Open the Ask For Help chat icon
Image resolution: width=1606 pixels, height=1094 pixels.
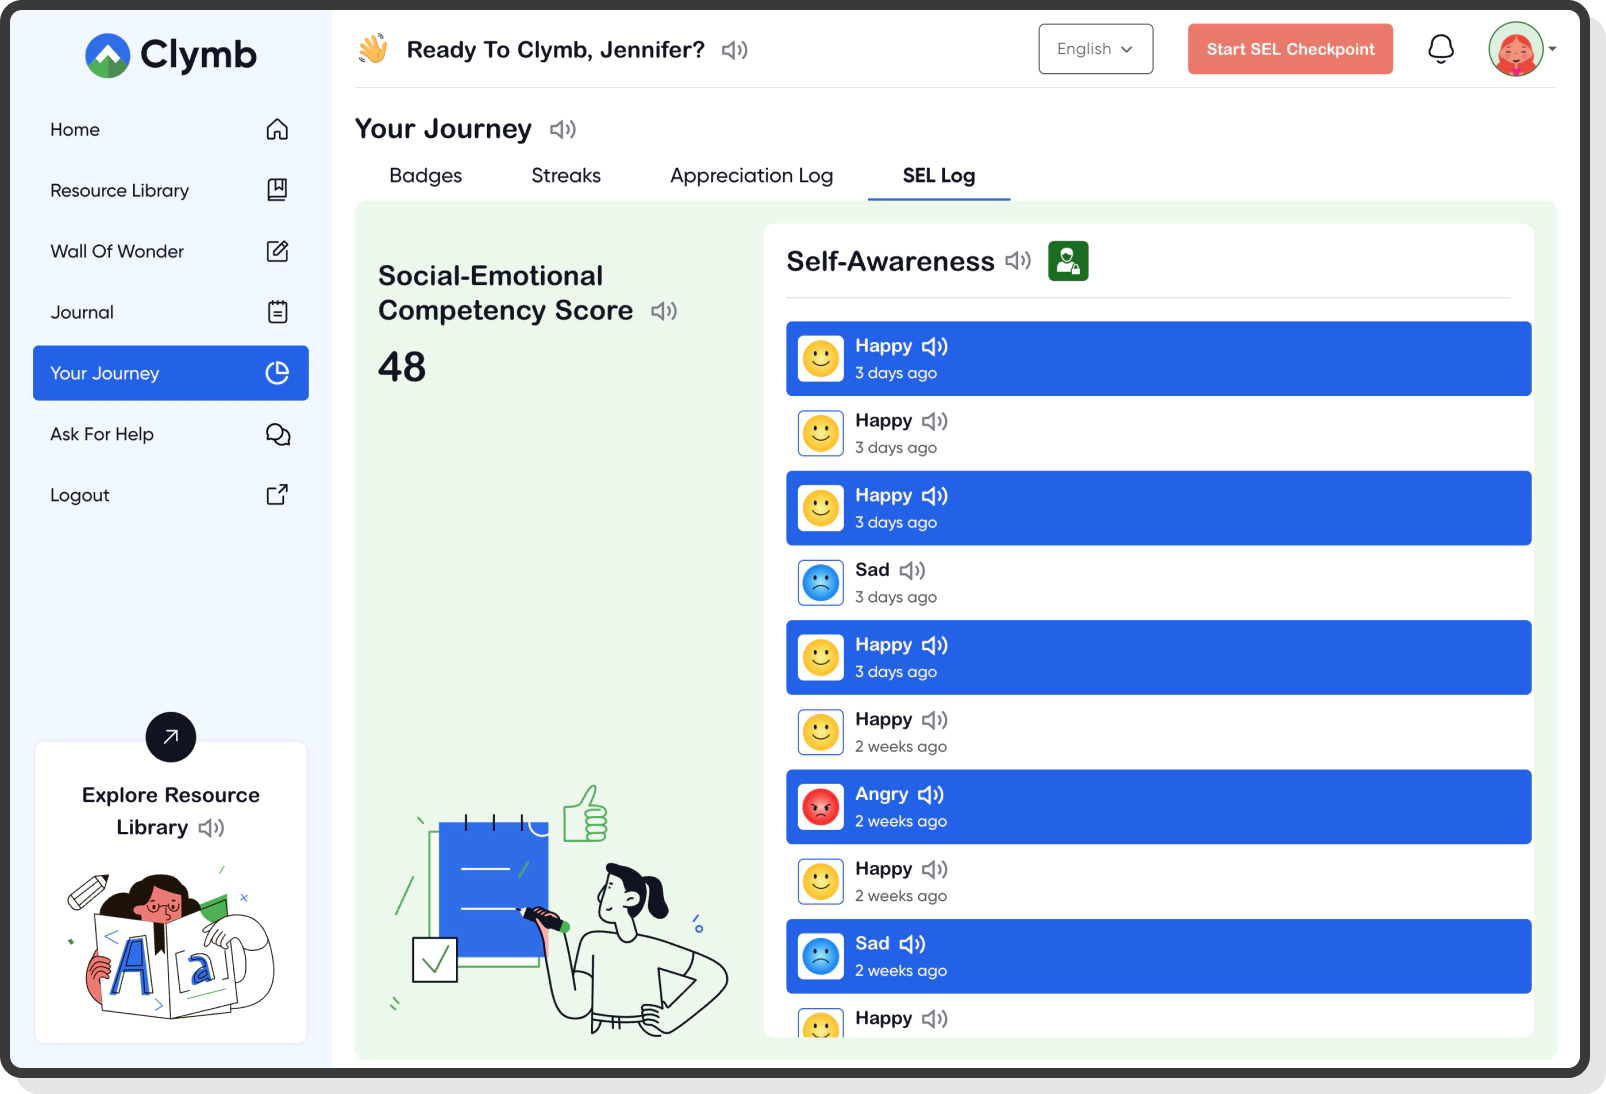point(277,434)
